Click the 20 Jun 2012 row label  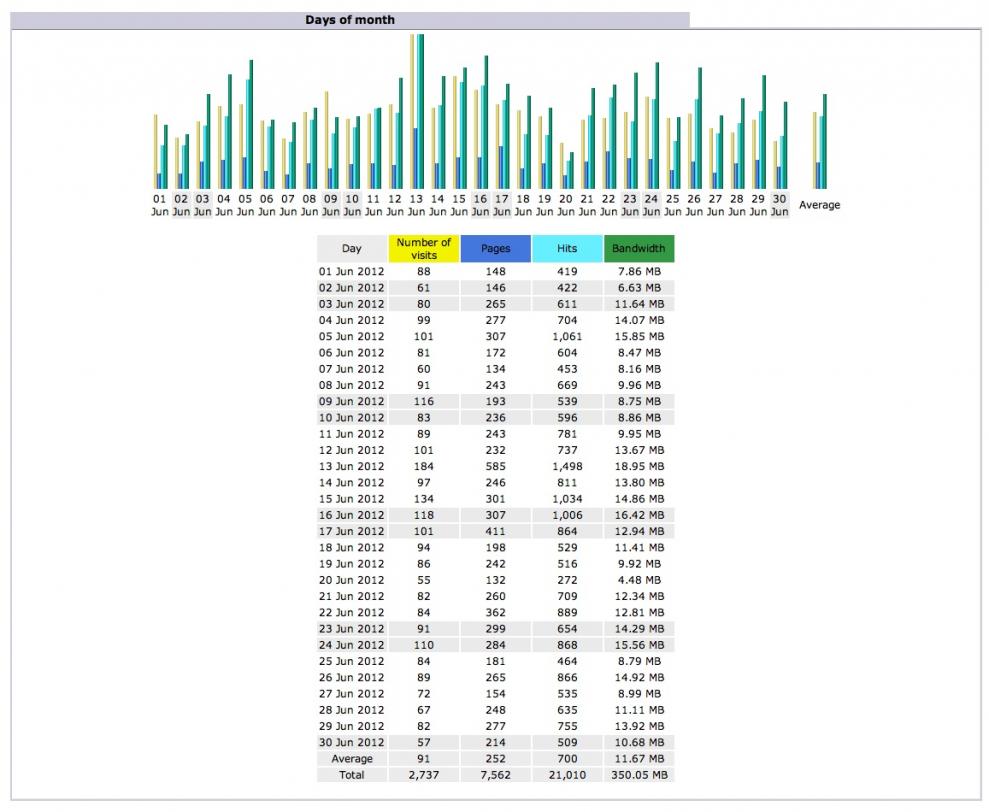351,580
